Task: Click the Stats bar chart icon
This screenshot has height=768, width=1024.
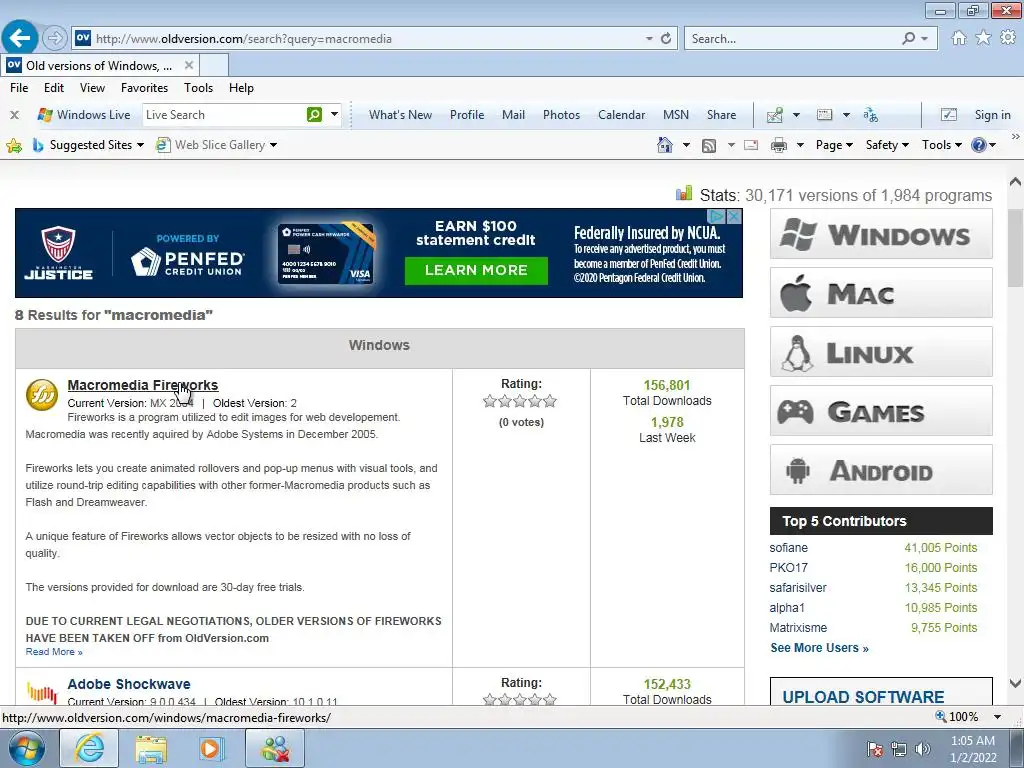Action: pos(684,193)
